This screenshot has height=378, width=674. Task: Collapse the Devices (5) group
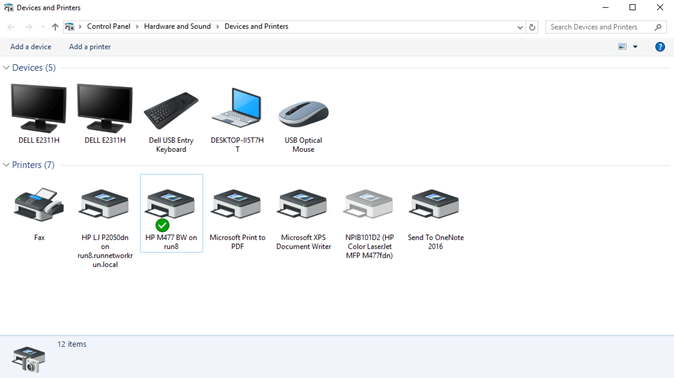pyautogui.click(x=6, y=68)
